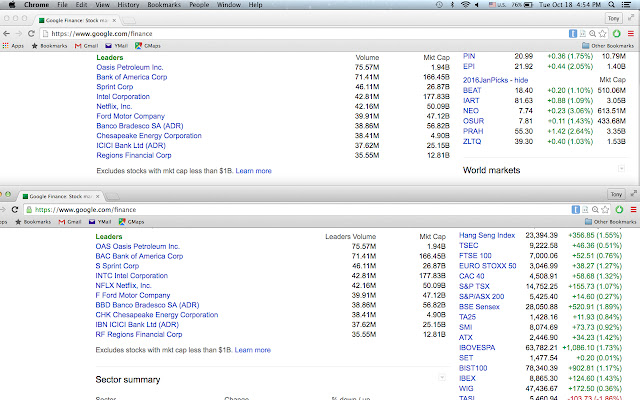This screenshot has width=640, height=400.
Task: Click blue 't' extension icon in top window
Action: [x=573, y=33]
